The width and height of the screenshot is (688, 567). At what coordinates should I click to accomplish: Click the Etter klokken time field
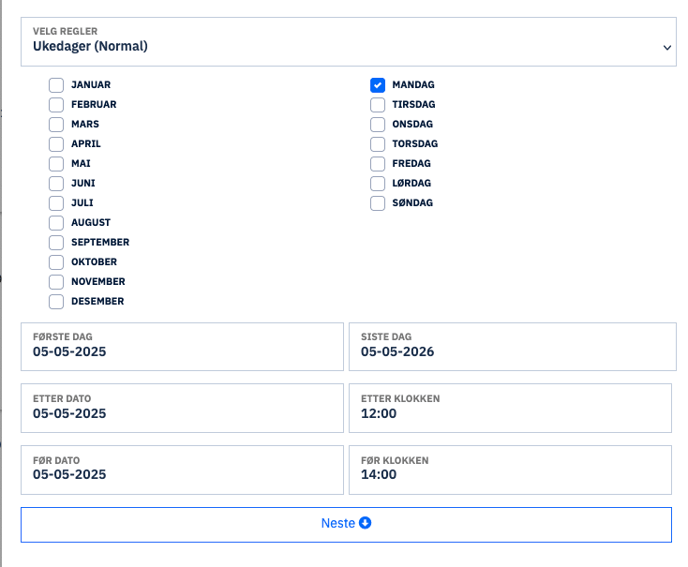pyautogui.click(x=512, y=408)
